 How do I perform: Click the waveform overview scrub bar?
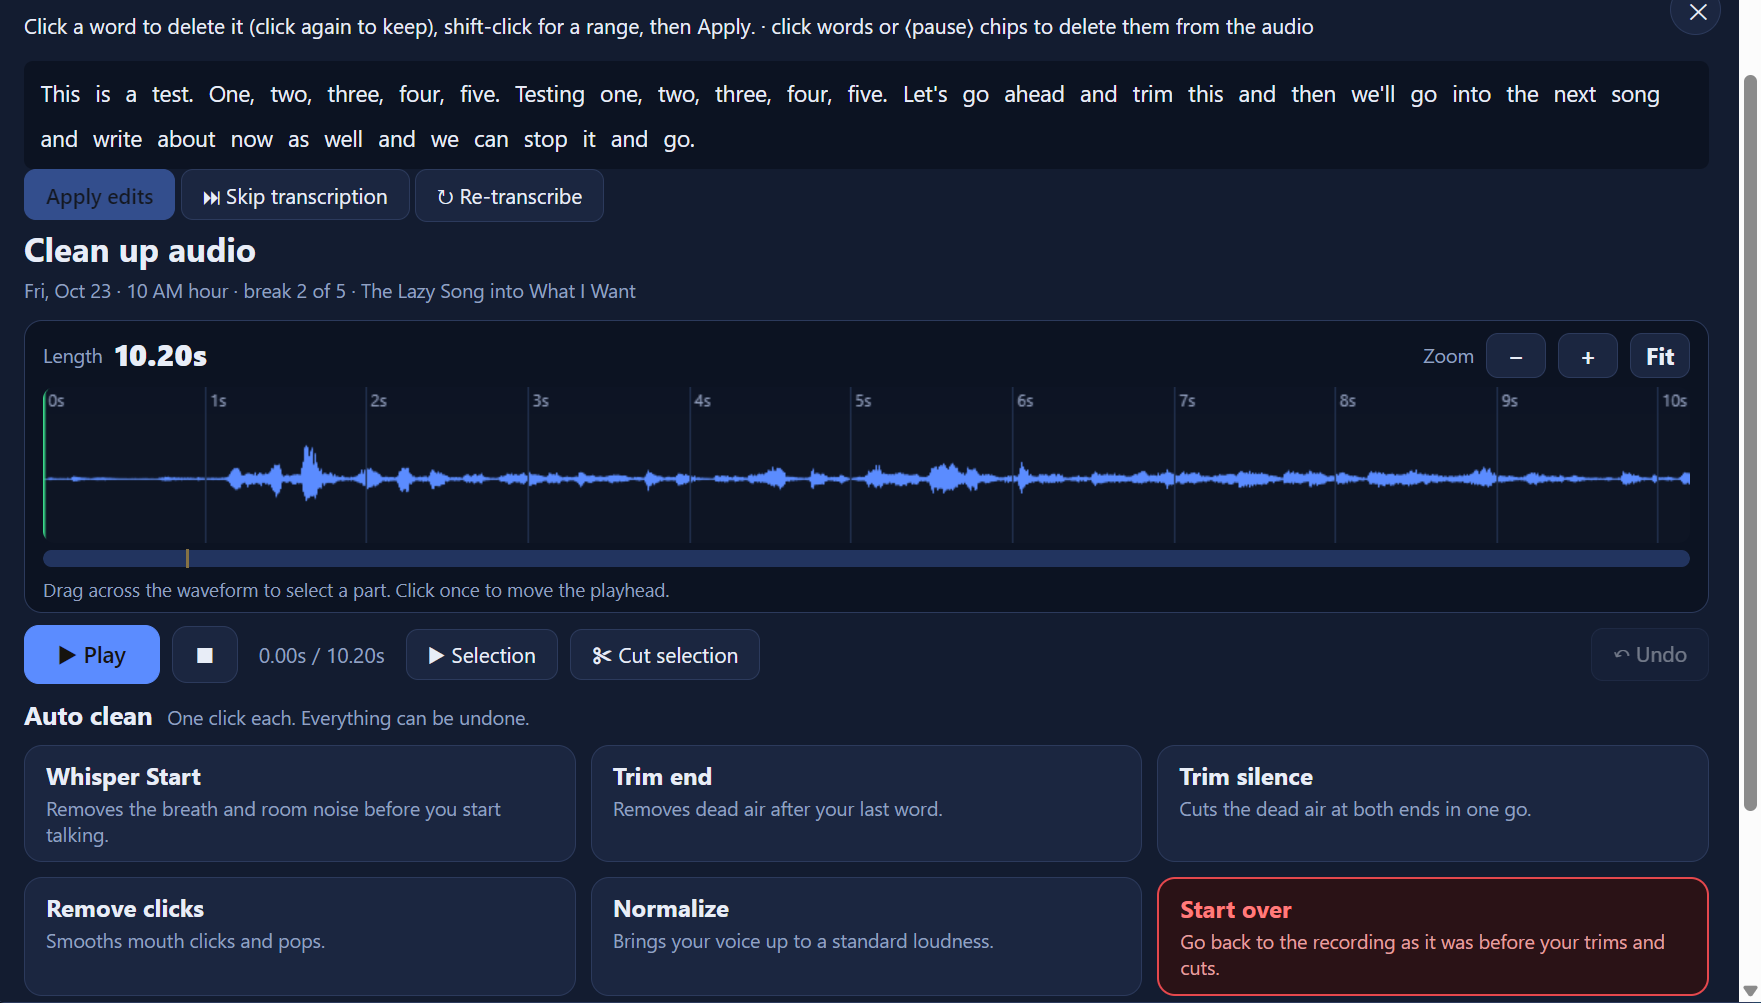point(866,558)
